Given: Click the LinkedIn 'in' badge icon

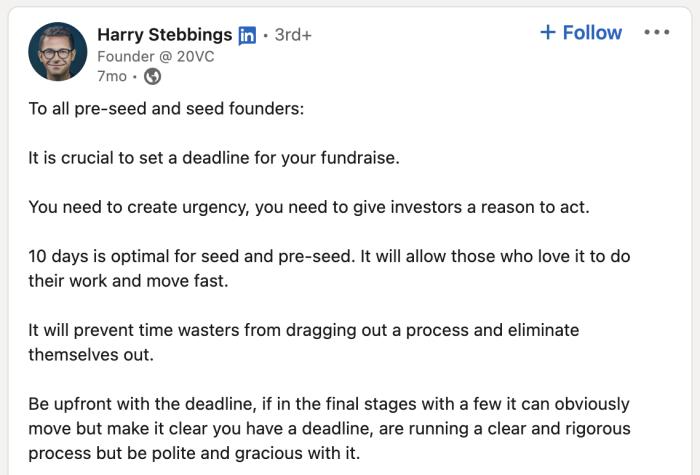Looking at the screenshot, I should (x=247, y=36).
